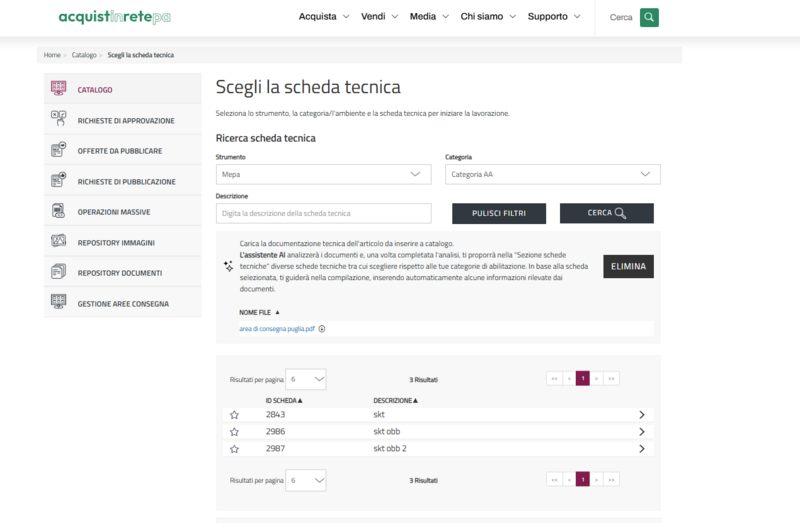Expand the Acquista menu

[324, 16]
